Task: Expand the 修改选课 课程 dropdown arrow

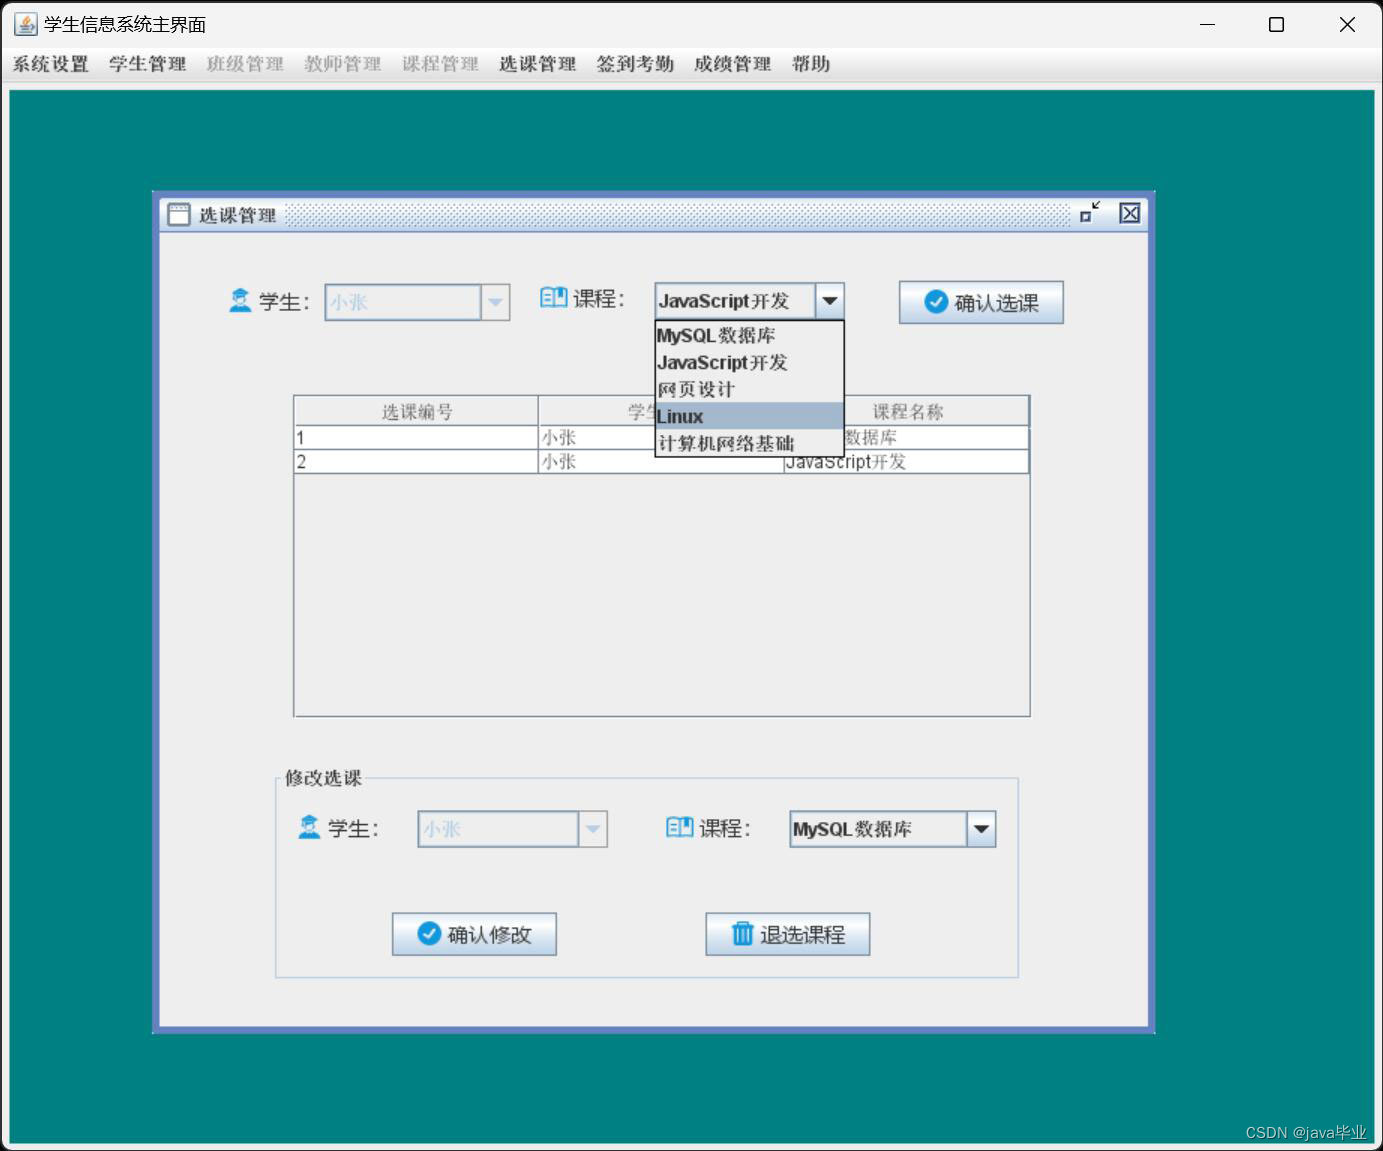Action: coord(981,829)
